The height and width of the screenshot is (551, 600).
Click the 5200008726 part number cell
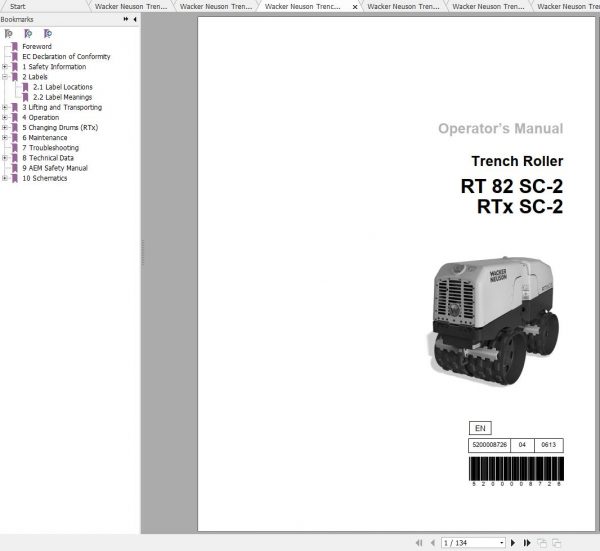click(489, 445)
